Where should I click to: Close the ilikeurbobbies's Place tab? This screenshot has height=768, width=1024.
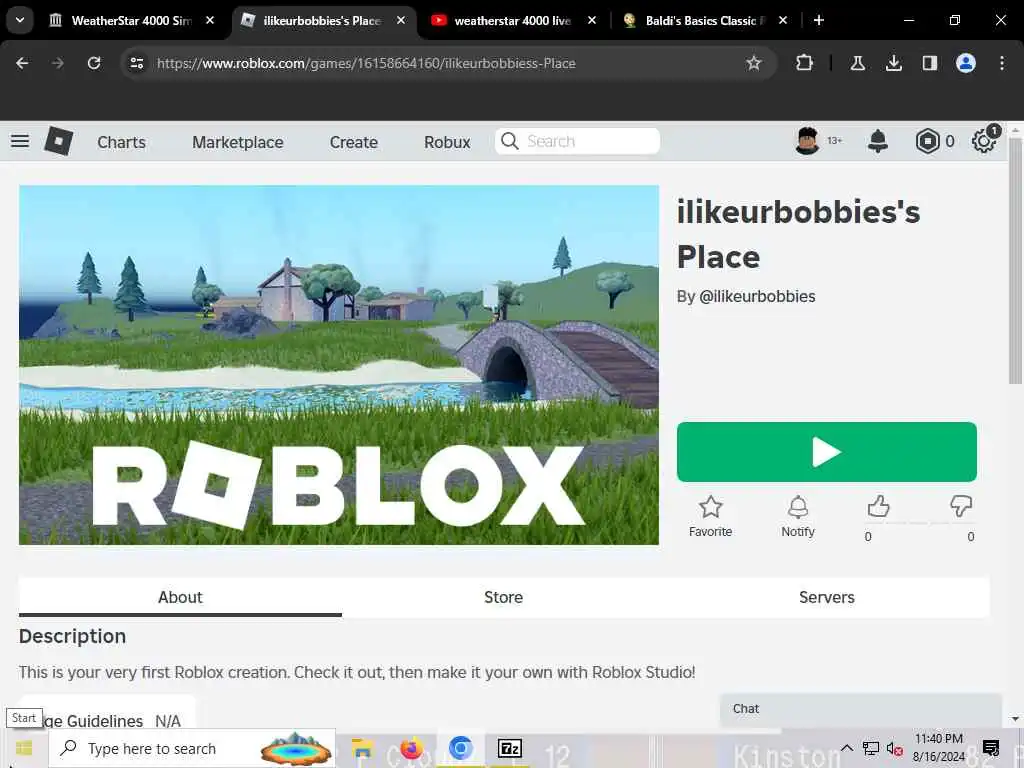pos(401,21)
